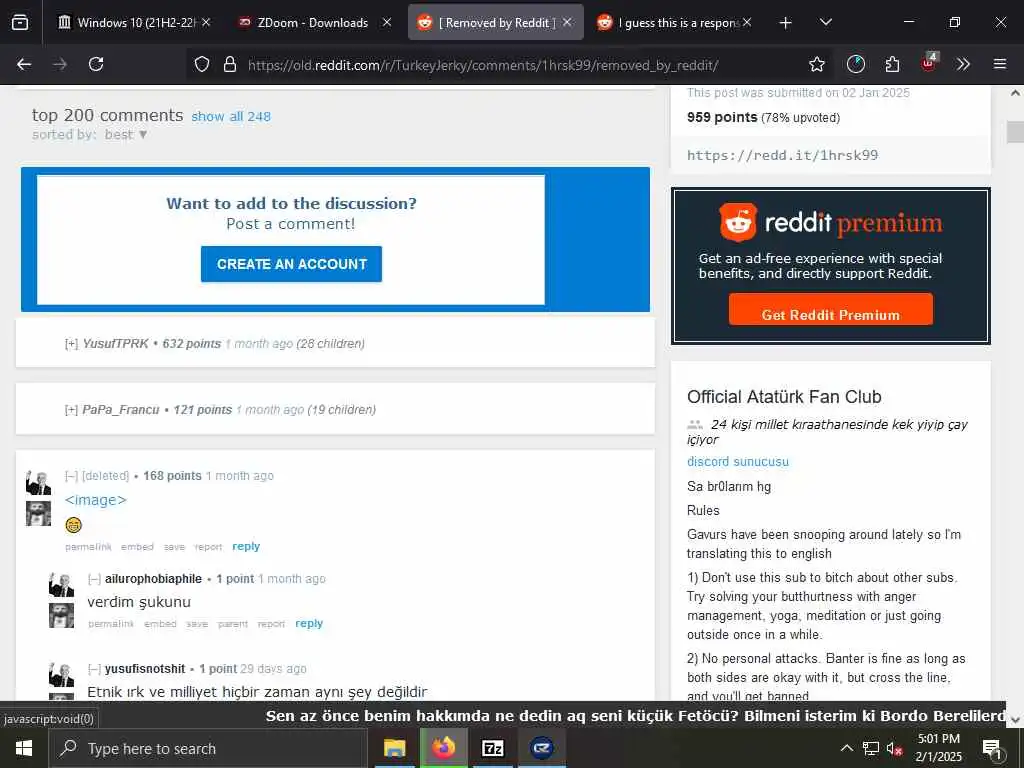List all tabs with the dropdown chevron
This screenshot has width=1024, height=768.
point(825,22)
